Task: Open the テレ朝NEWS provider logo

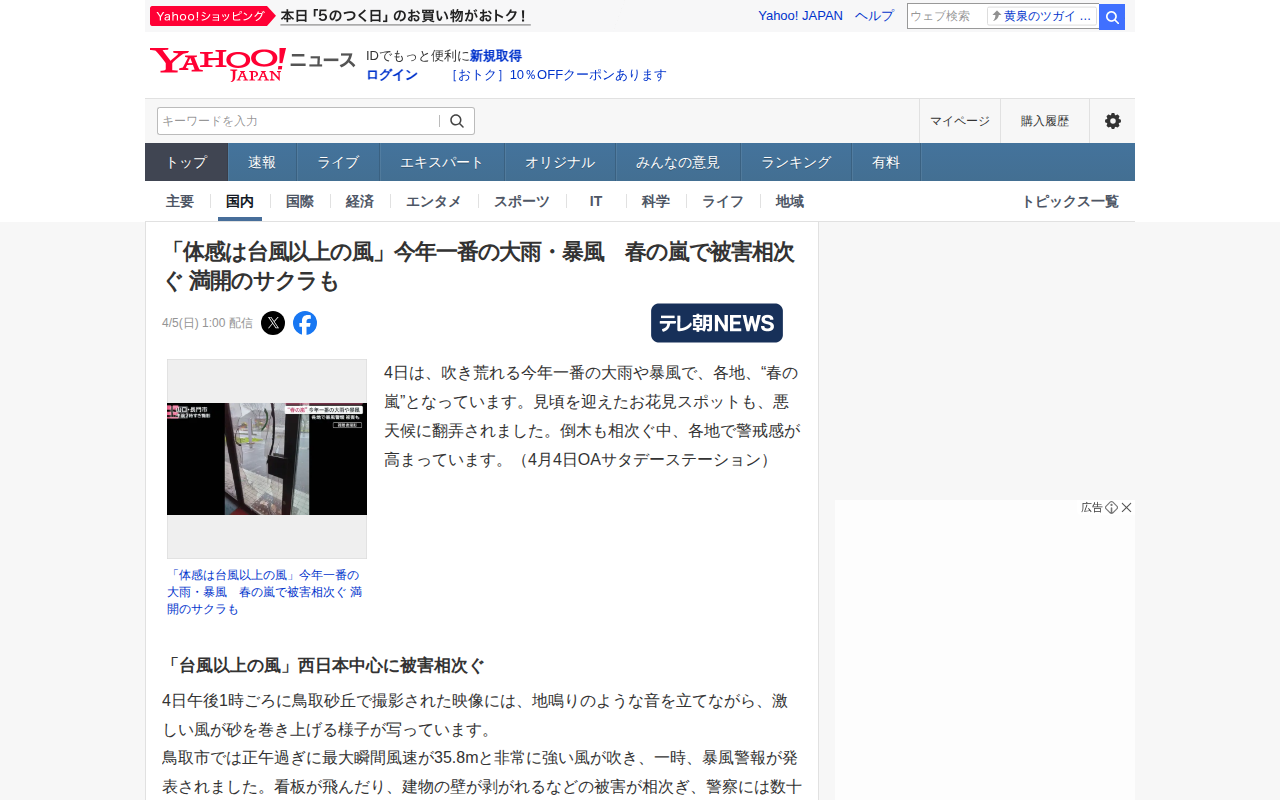Action: [x=717, y=323]
